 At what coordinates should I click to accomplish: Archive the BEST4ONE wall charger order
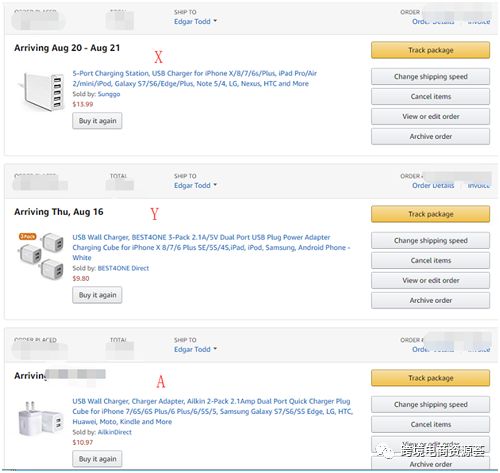point(430,300)
